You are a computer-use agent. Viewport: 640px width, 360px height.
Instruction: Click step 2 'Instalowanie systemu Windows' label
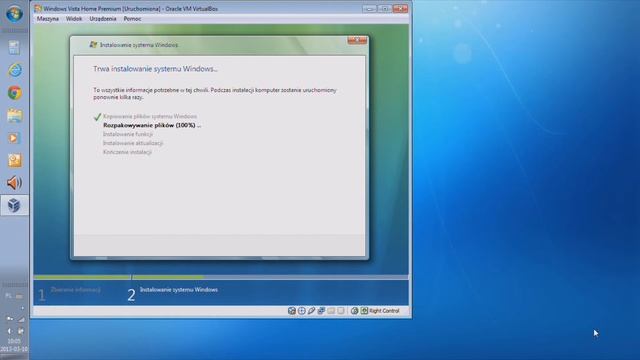(179, 290)
